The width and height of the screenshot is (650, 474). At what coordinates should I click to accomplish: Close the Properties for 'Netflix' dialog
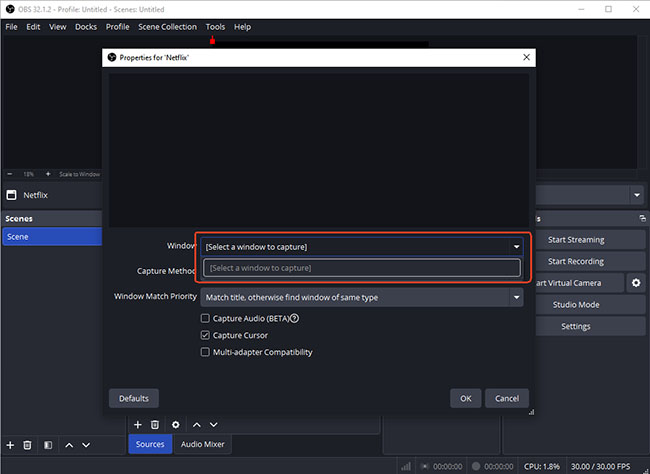pos(526,57)
